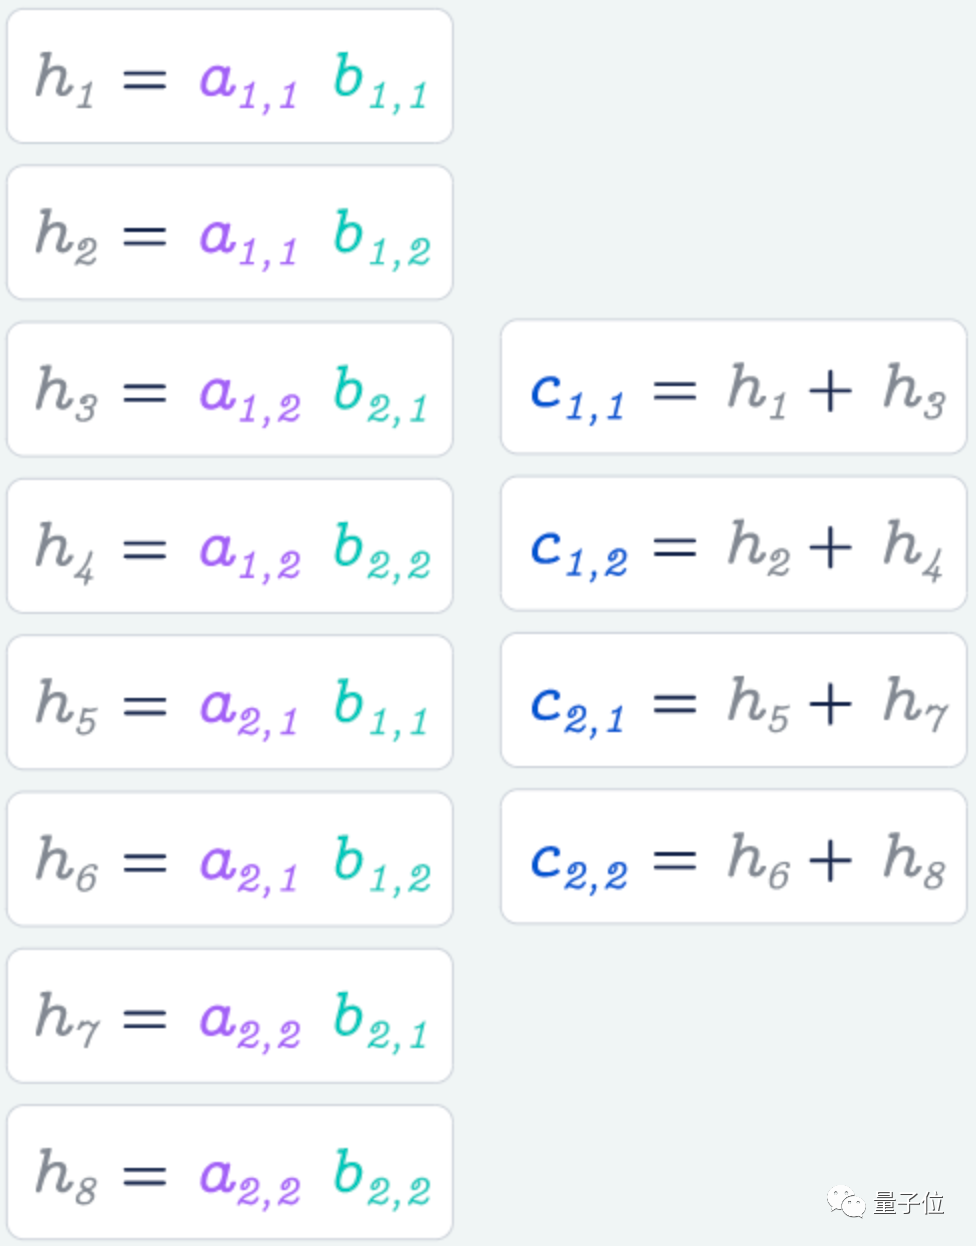Image resolution: width=976 pixels, height=1246 pixels.
Task: Click the gray h7 term in the c2,1 equation
Action: 914,703
